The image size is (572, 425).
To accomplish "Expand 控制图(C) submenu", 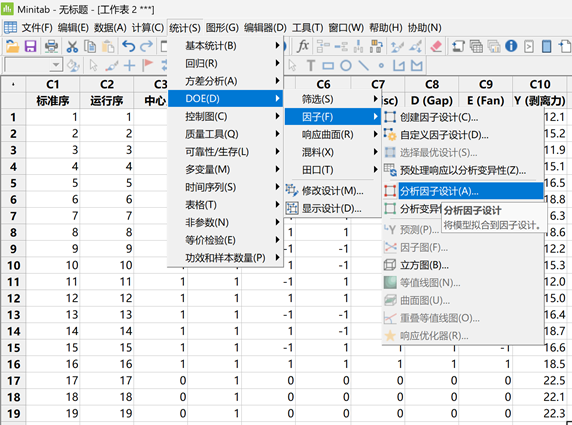I will point(225,116).
